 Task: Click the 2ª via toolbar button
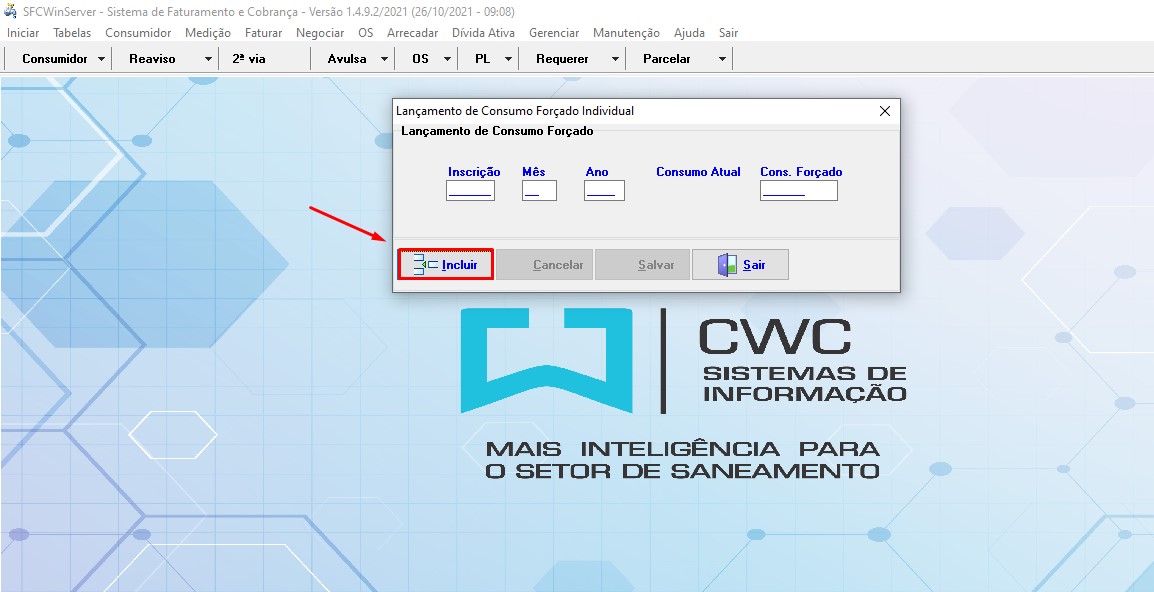click(249, 59)
